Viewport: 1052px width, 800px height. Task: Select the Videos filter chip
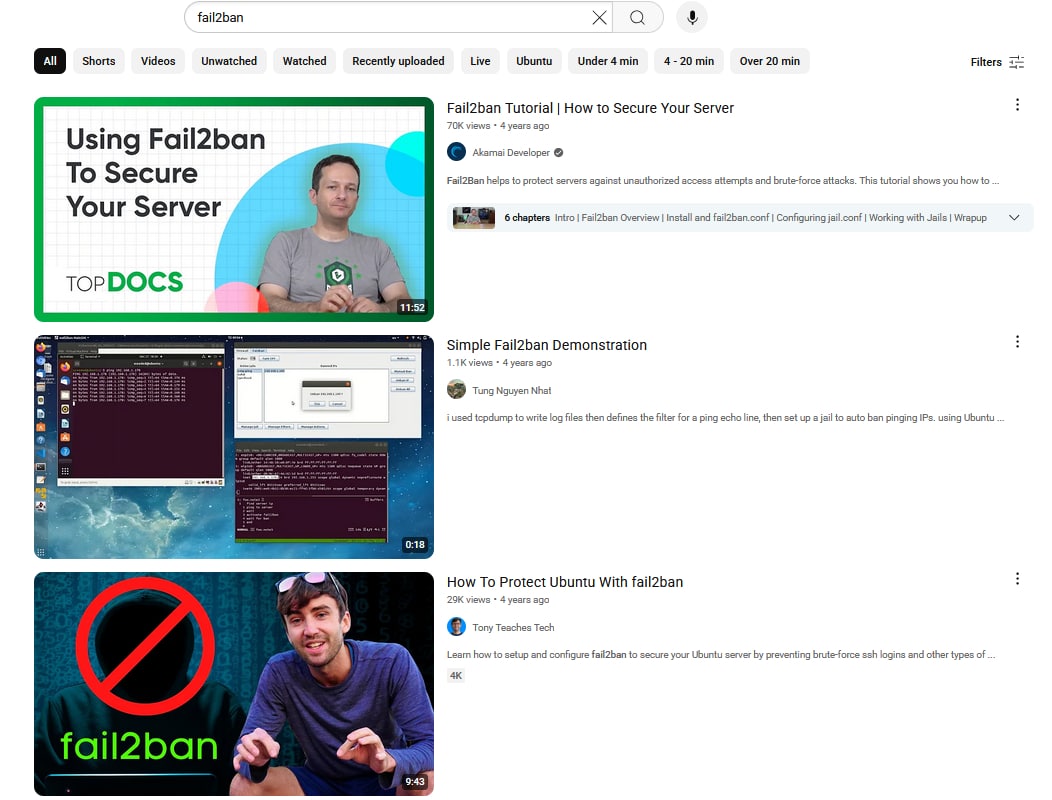(158, 61)
